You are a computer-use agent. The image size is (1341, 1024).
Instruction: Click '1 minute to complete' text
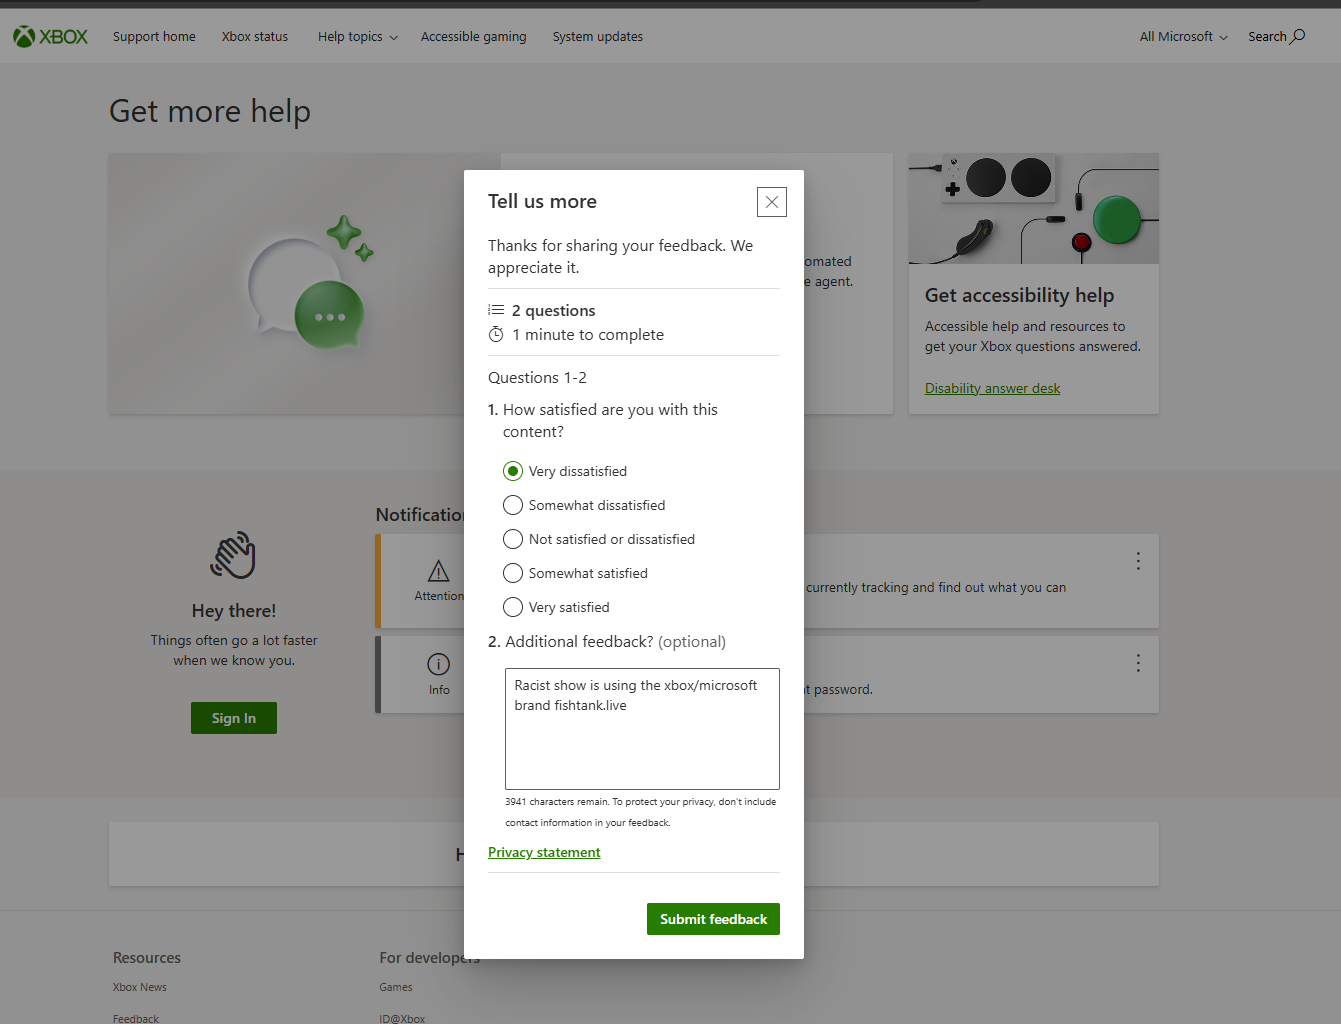coord(588,335)
